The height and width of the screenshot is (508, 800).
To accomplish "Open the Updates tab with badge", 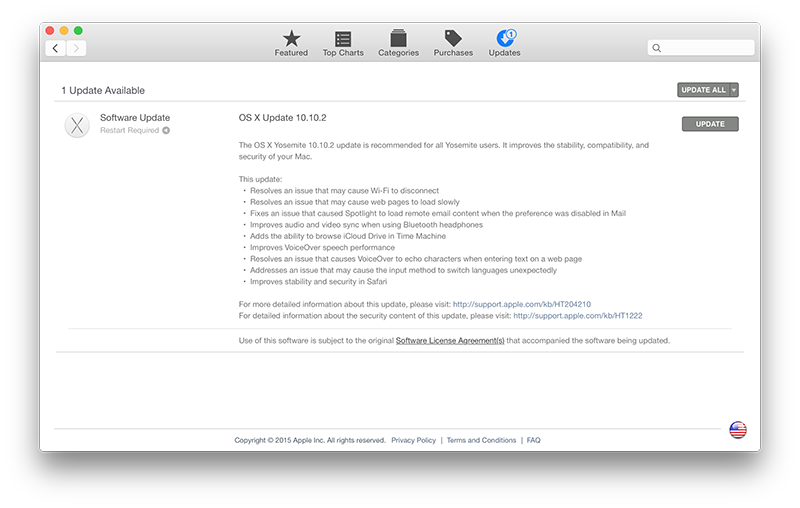I will coord(505,43).
